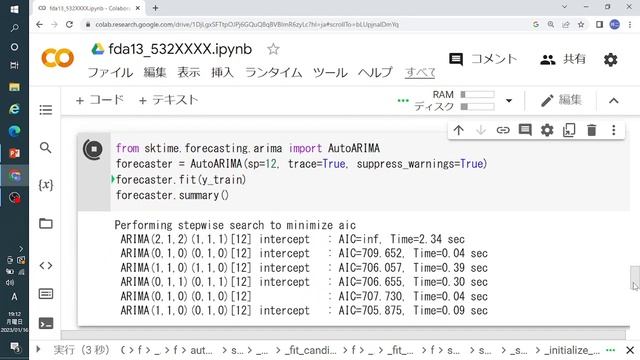This screenshot has width=640, height=360.
Task: Click the forecaster.fit(y_train) code line
Action: coord(181,180)
